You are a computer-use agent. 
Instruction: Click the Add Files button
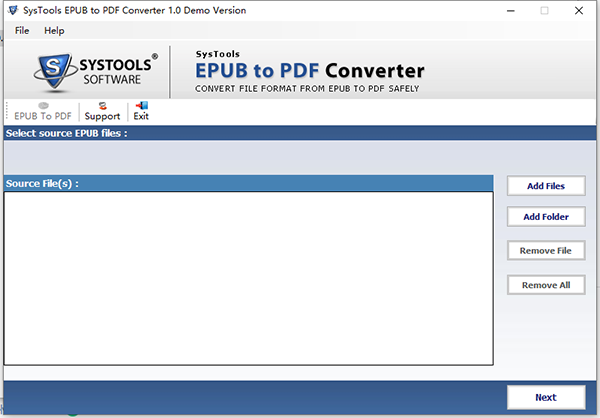pos(546,186)
